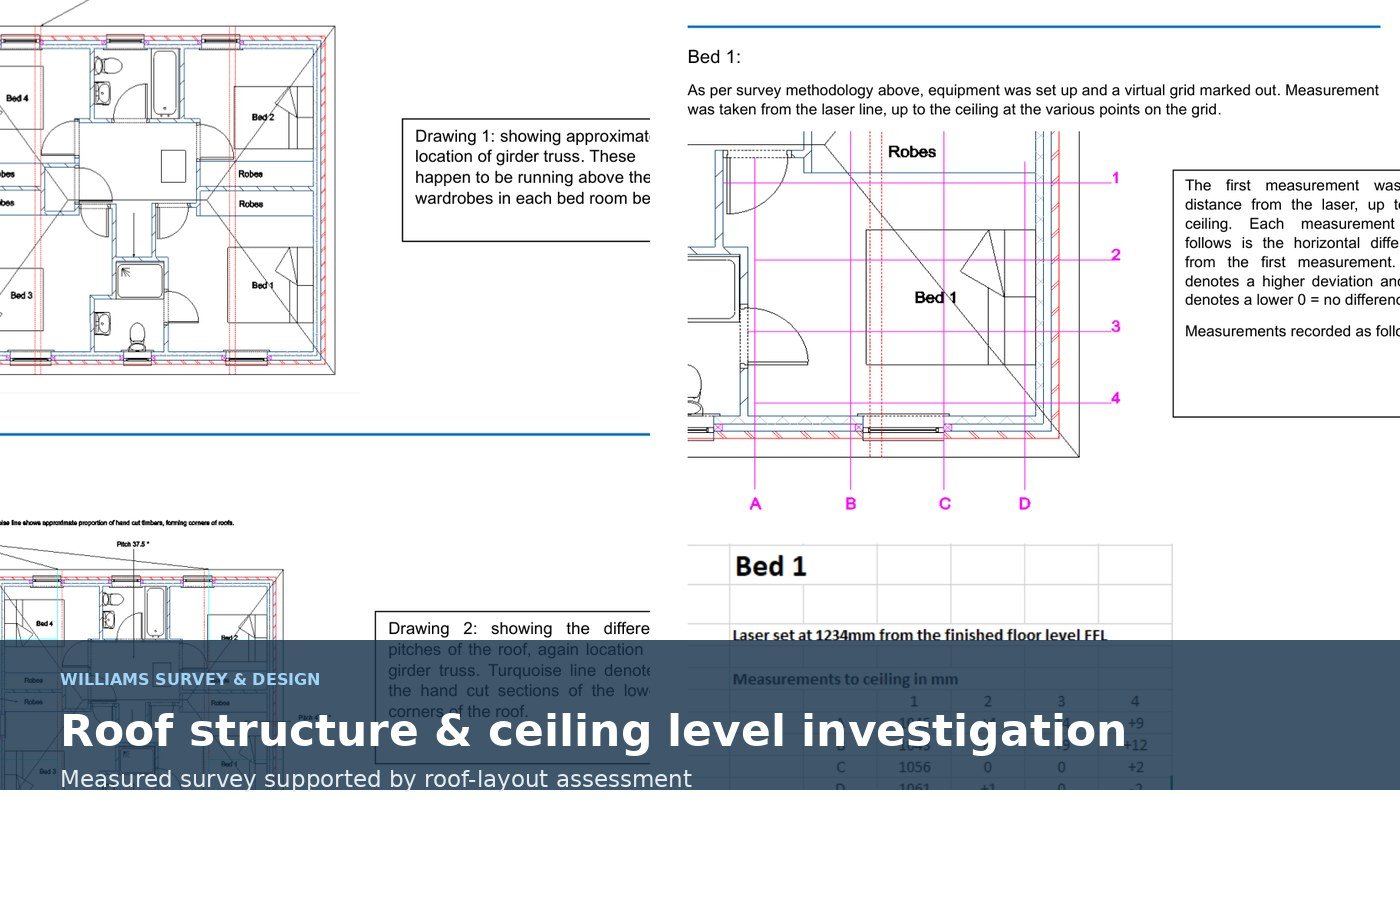1400x900 pixels.
Task: Click the "Drawing 1" caption box
Action: 526,180
